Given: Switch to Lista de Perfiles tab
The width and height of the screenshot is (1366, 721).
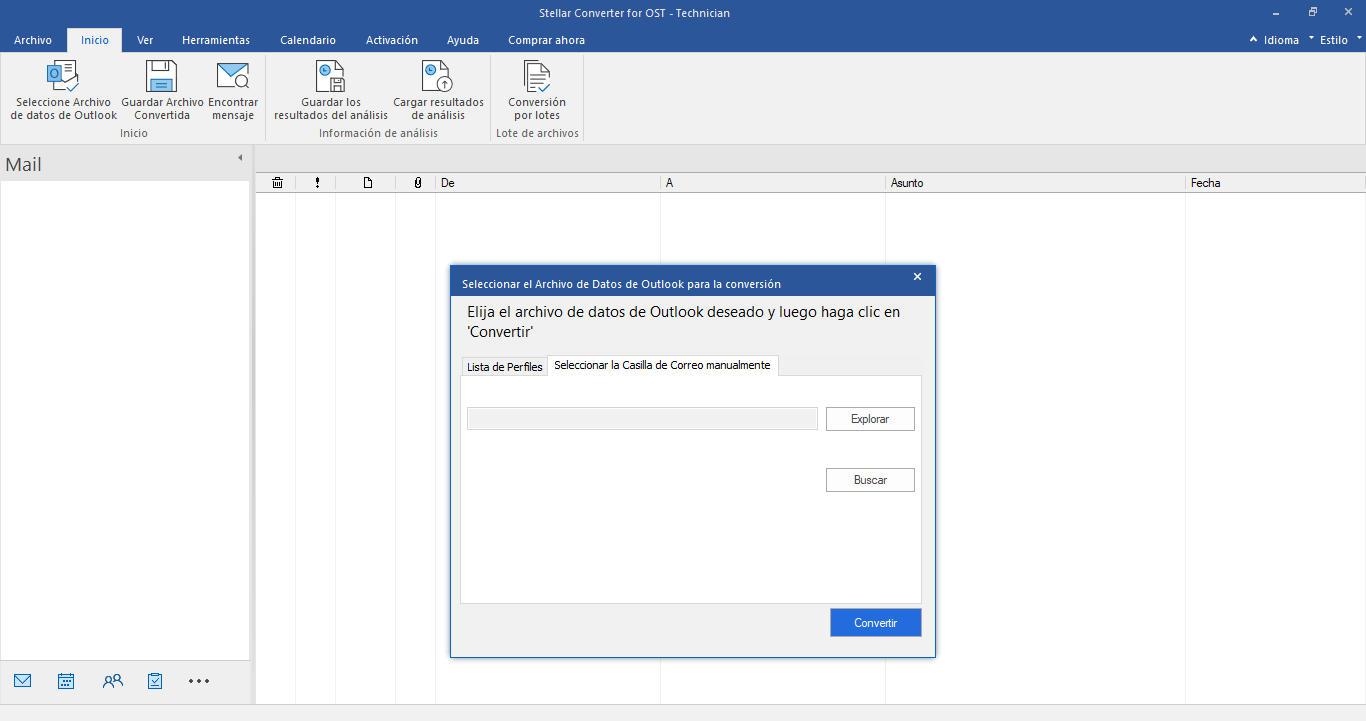Looking at the screenshot, I should click(x=505, y=367).
